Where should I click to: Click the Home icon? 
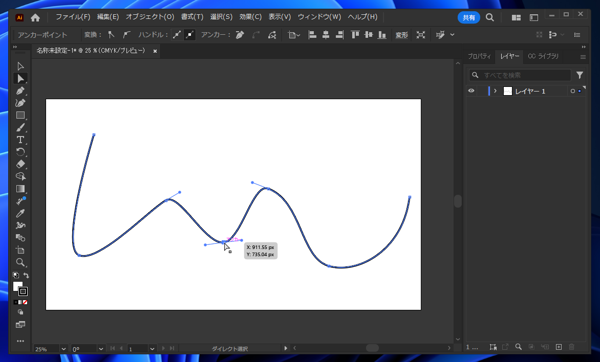(35, 18)
